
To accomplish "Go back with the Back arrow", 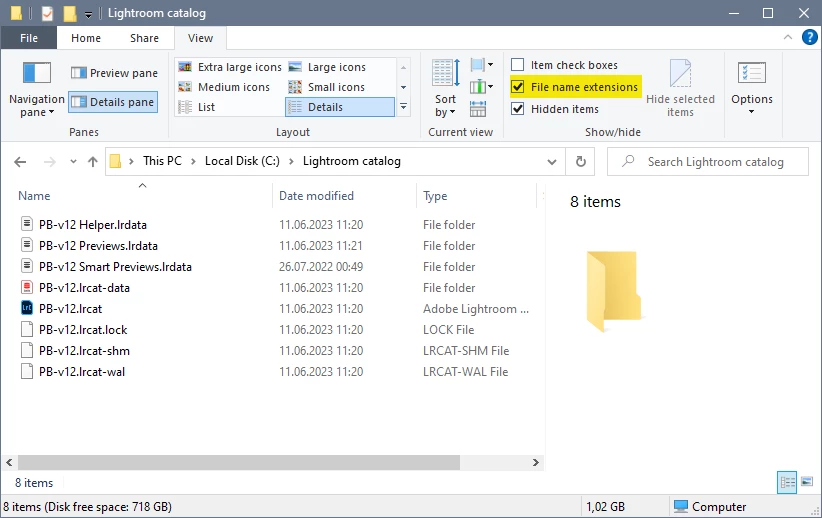I will coord(20,162).
